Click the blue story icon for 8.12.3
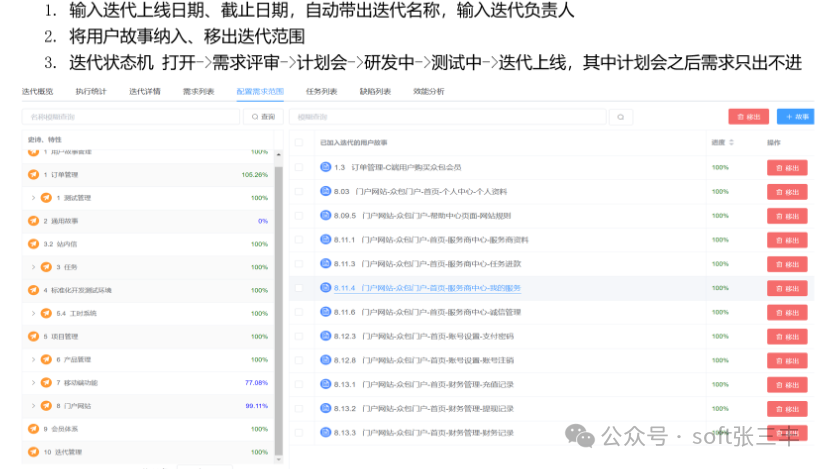826x469 pixels. [x=325, y=336]
